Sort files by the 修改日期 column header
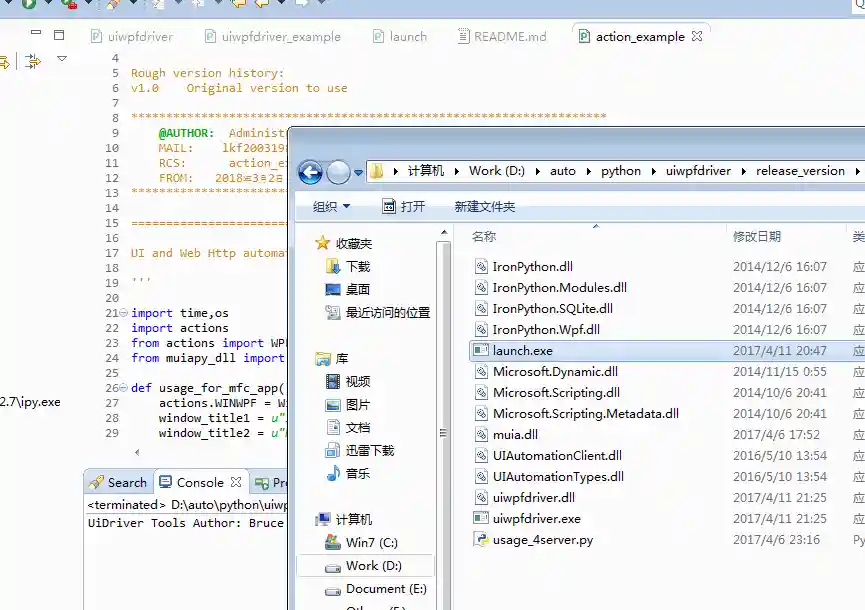 tap(757, 237)
